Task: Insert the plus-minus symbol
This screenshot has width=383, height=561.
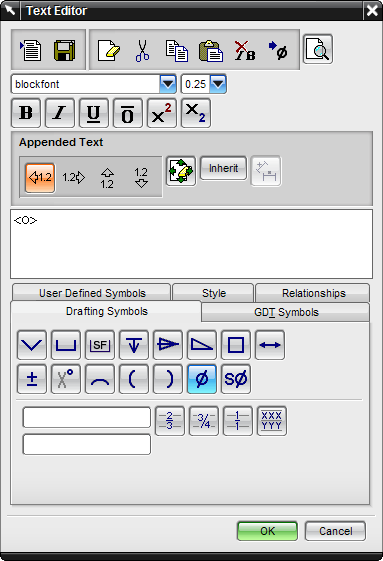Action: pos(32,379)
